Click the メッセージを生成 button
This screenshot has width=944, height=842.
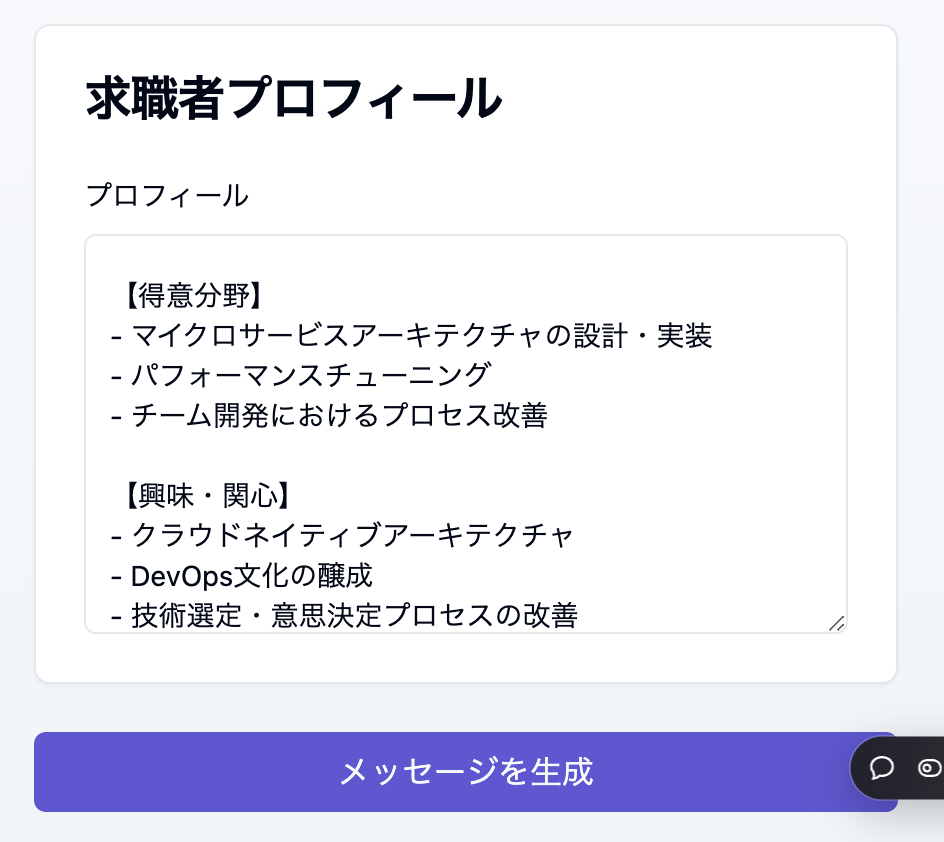pos(465,772)
